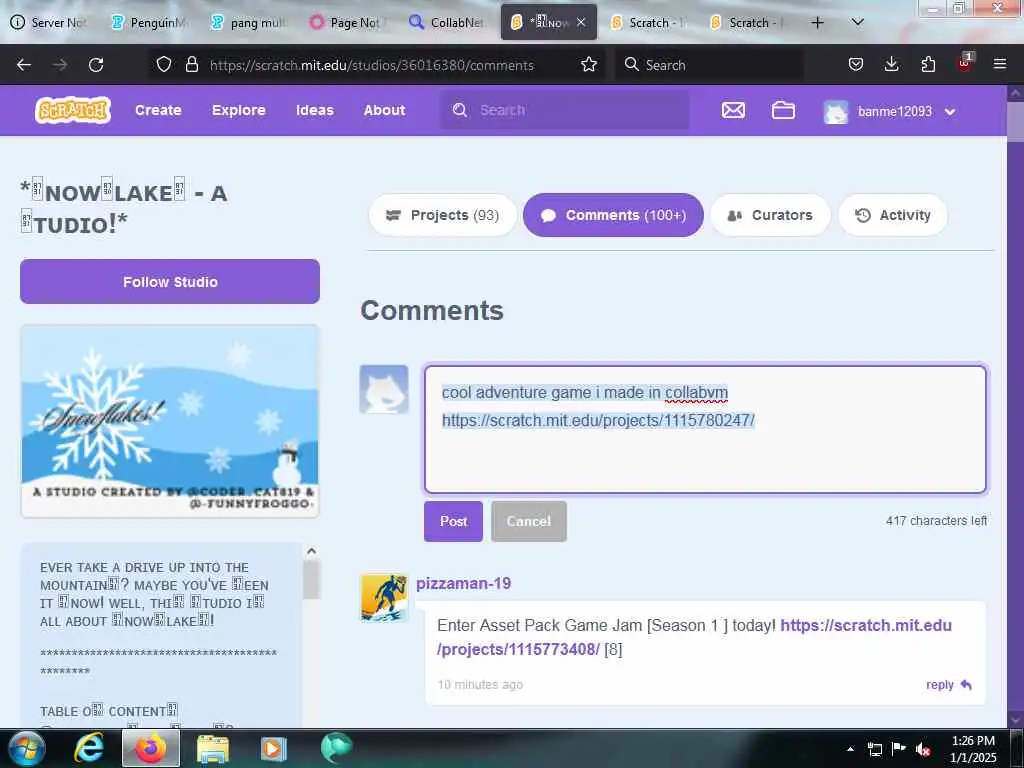Click the "417 characters left" text

(936, 520)
